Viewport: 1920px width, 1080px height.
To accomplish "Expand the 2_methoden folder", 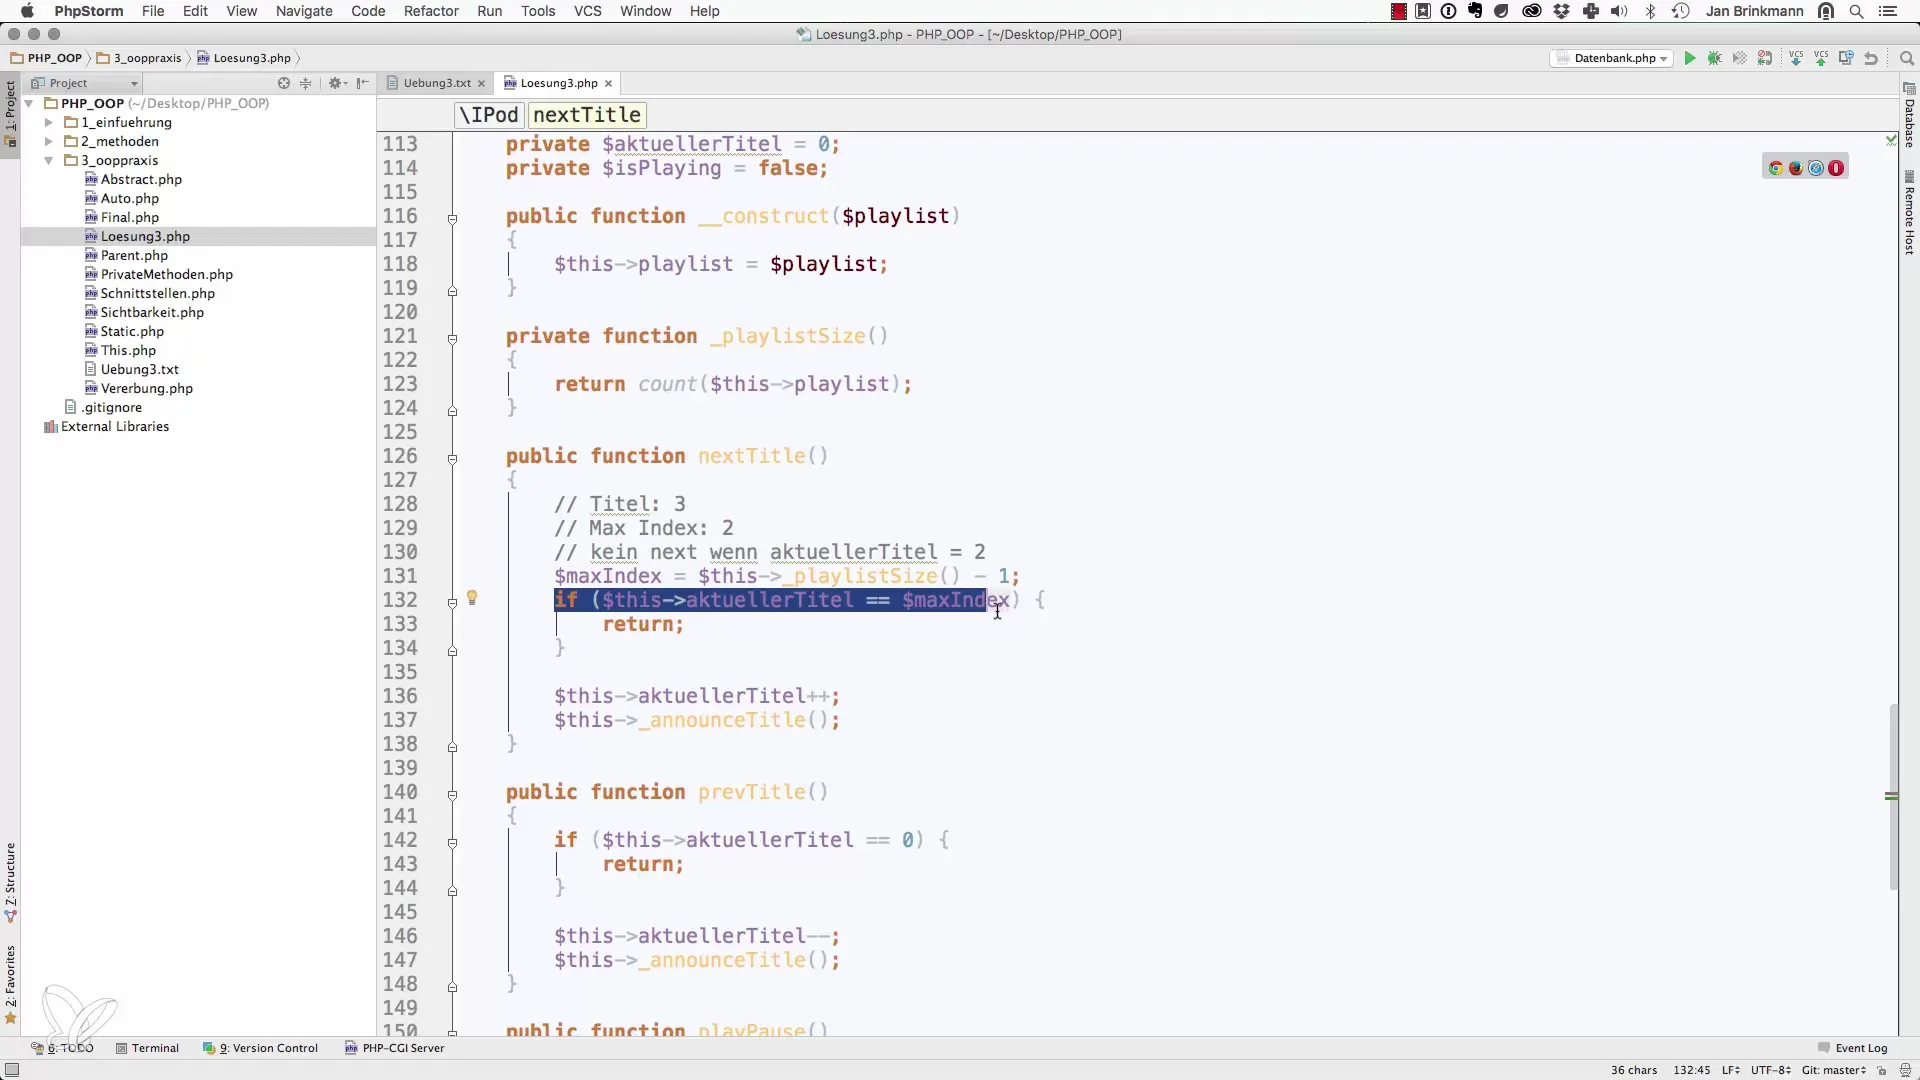I will point(48,141).
